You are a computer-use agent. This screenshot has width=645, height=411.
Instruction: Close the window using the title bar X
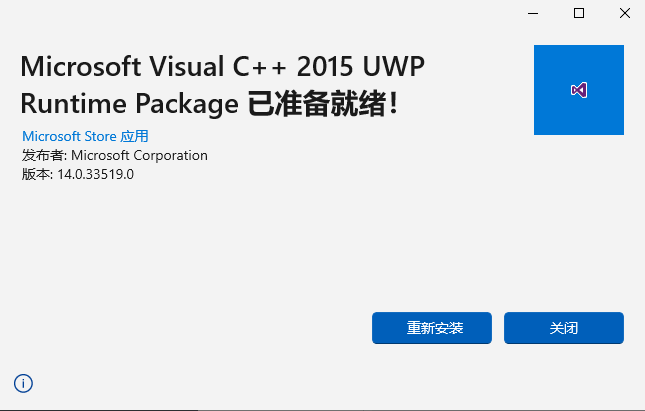623,13
